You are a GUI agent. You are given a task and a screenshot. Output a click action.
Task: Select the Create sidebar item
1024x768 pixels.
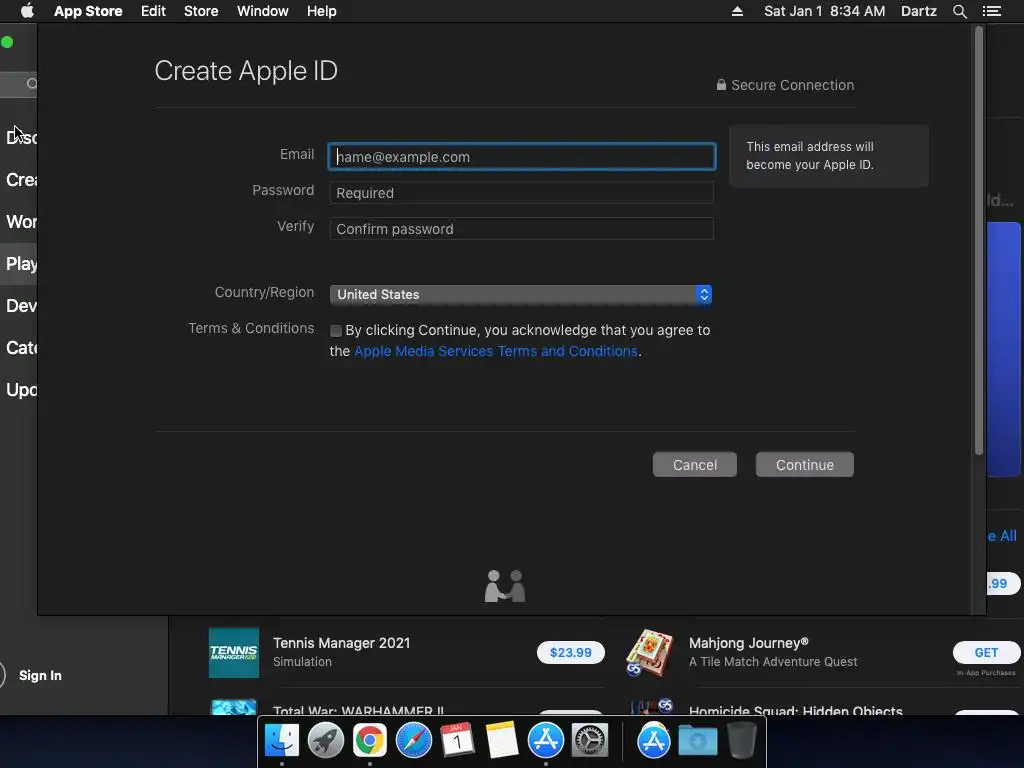[x=20, y=180]
